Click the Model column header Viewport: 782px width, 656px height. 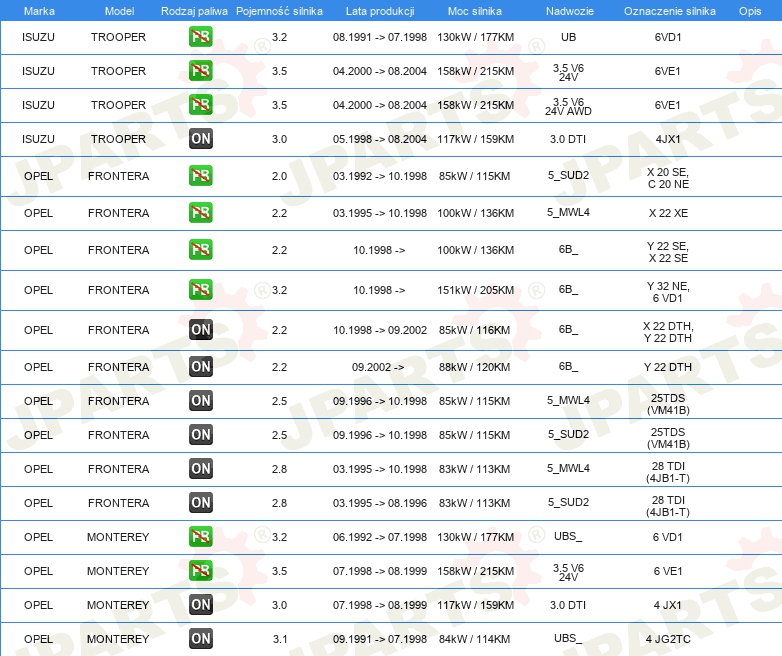[119, 11]
